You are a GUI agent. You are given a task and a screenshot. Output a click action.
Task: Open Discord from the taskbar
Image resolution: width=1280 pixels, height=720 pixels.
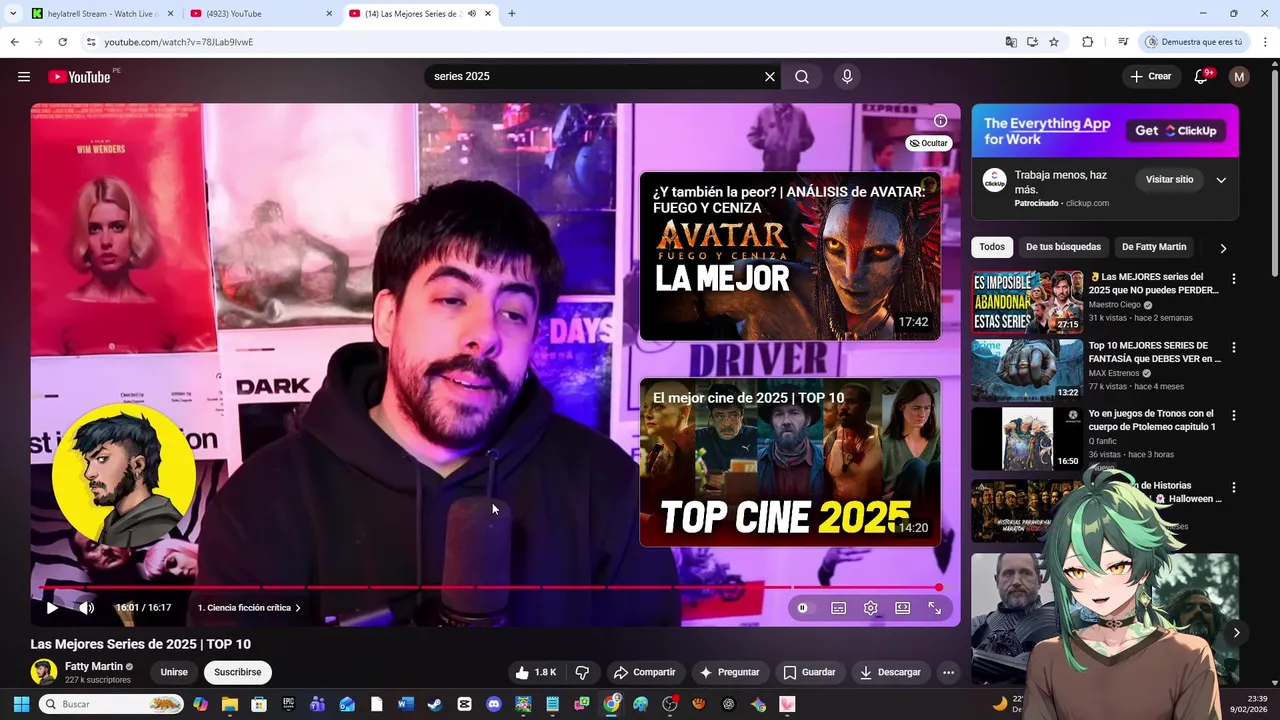(494, 704)
